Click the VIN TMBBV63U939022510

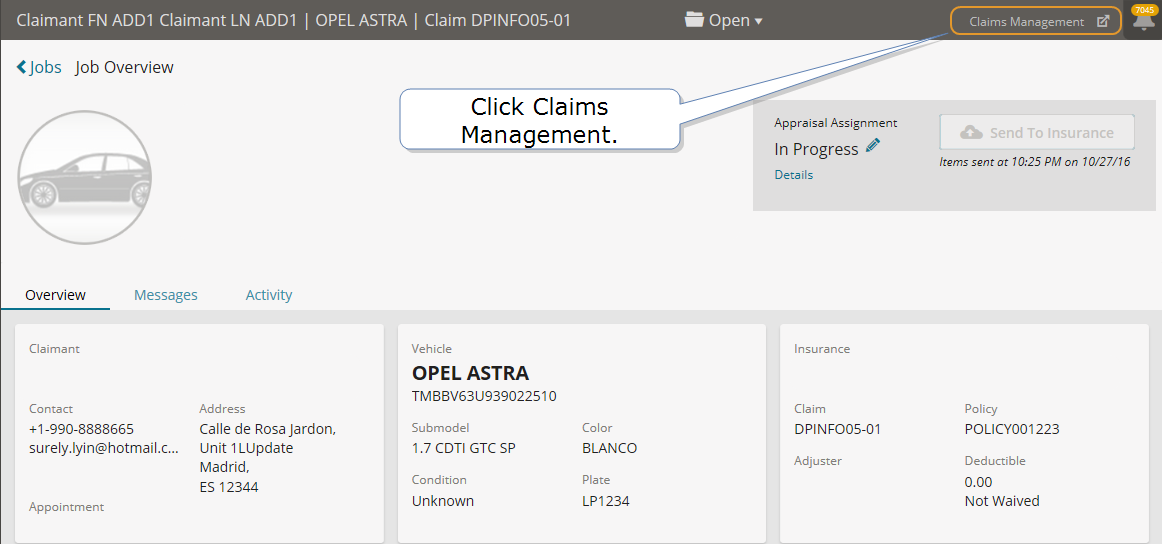point(484,397)
